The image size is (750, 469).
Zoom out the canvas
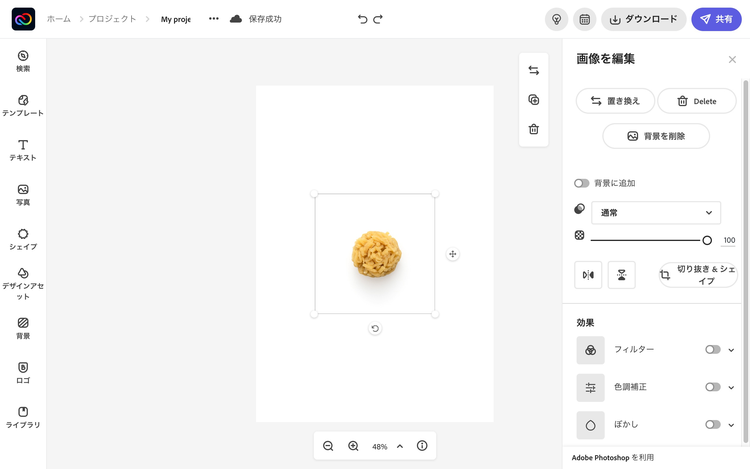pyautogui.click(x=328, y=446)
